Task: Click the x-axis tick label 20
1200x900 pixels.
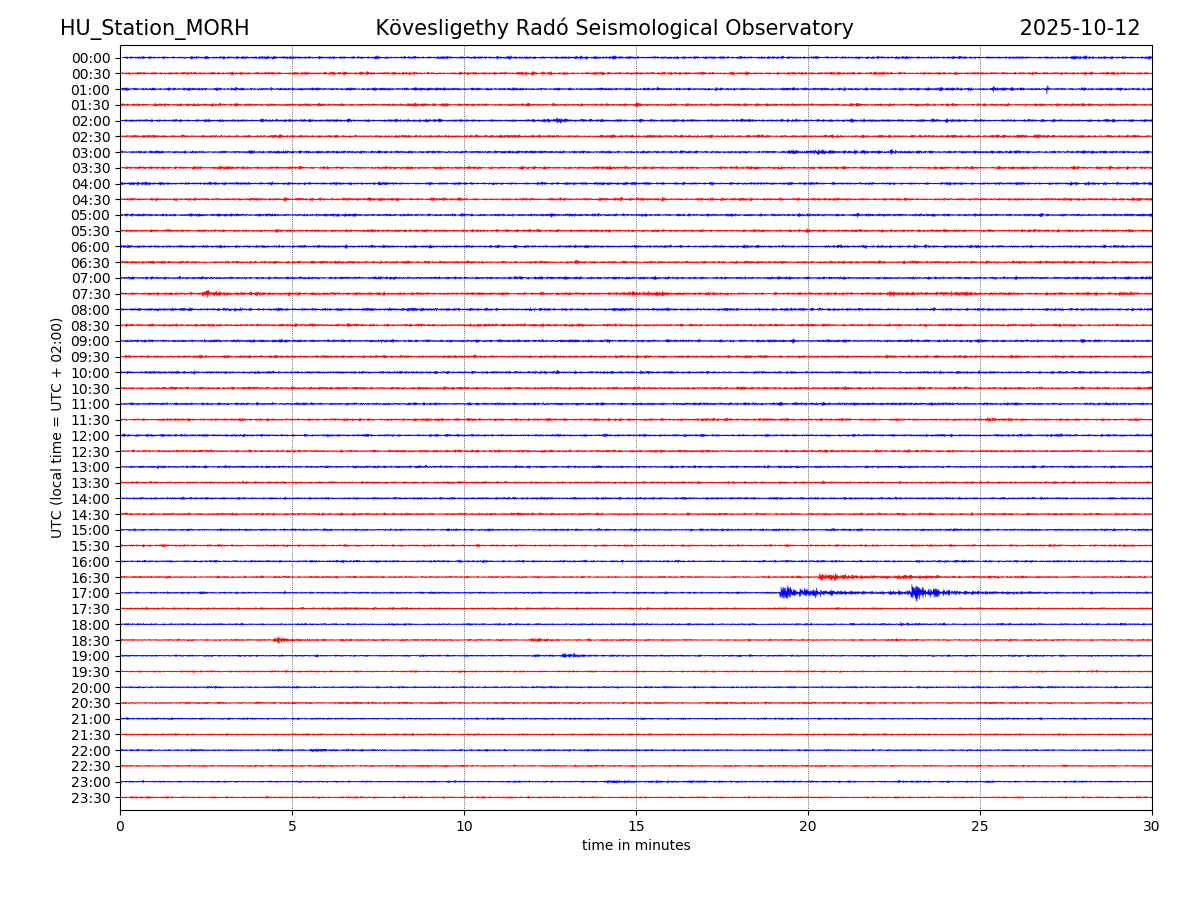Action: 808,827
